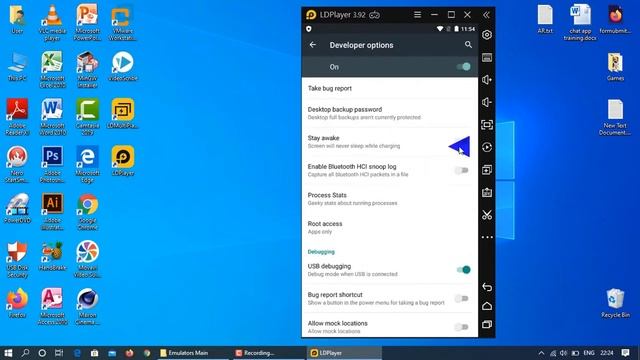Search within Developer options
Image resolution: width=640 pixels, height=360 pixels.
[x=468, y=45]
